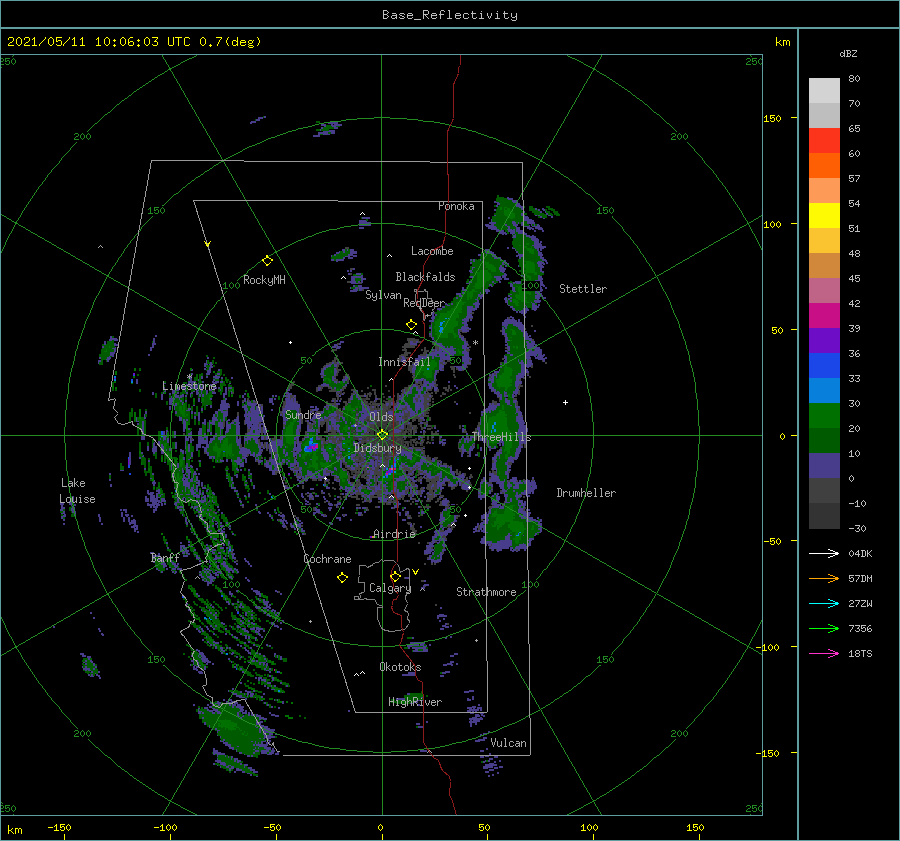
Task: Pick the bright green swatch in dBZ legend
Action: [824, 416]
